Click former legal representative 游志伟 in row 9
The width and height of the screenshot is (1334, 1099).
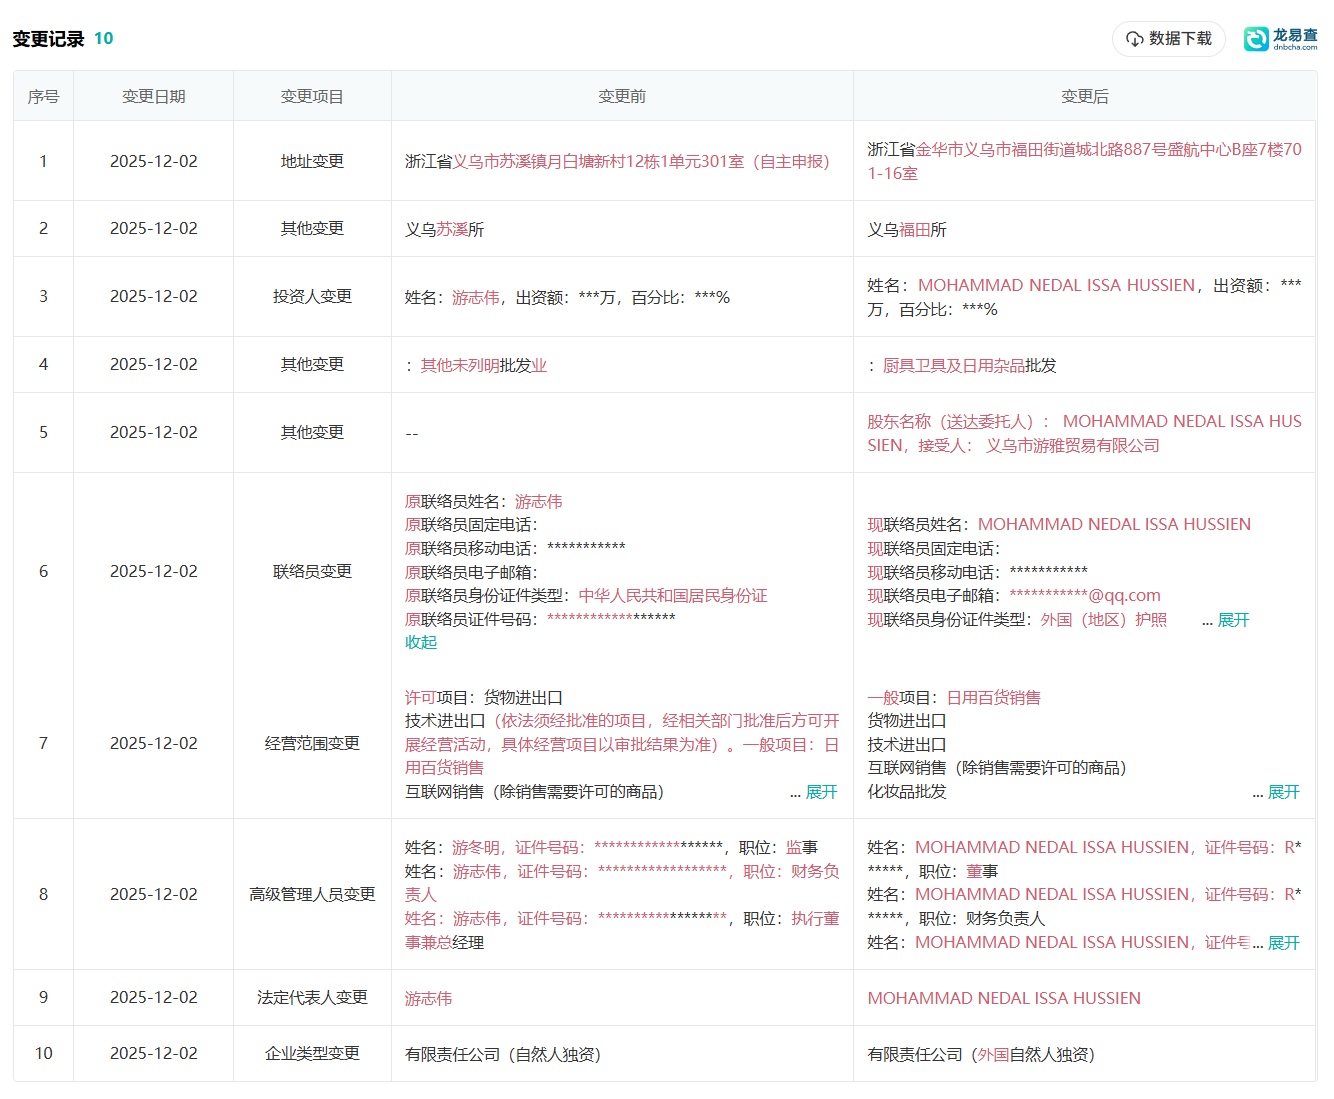[x=428, y=998]
